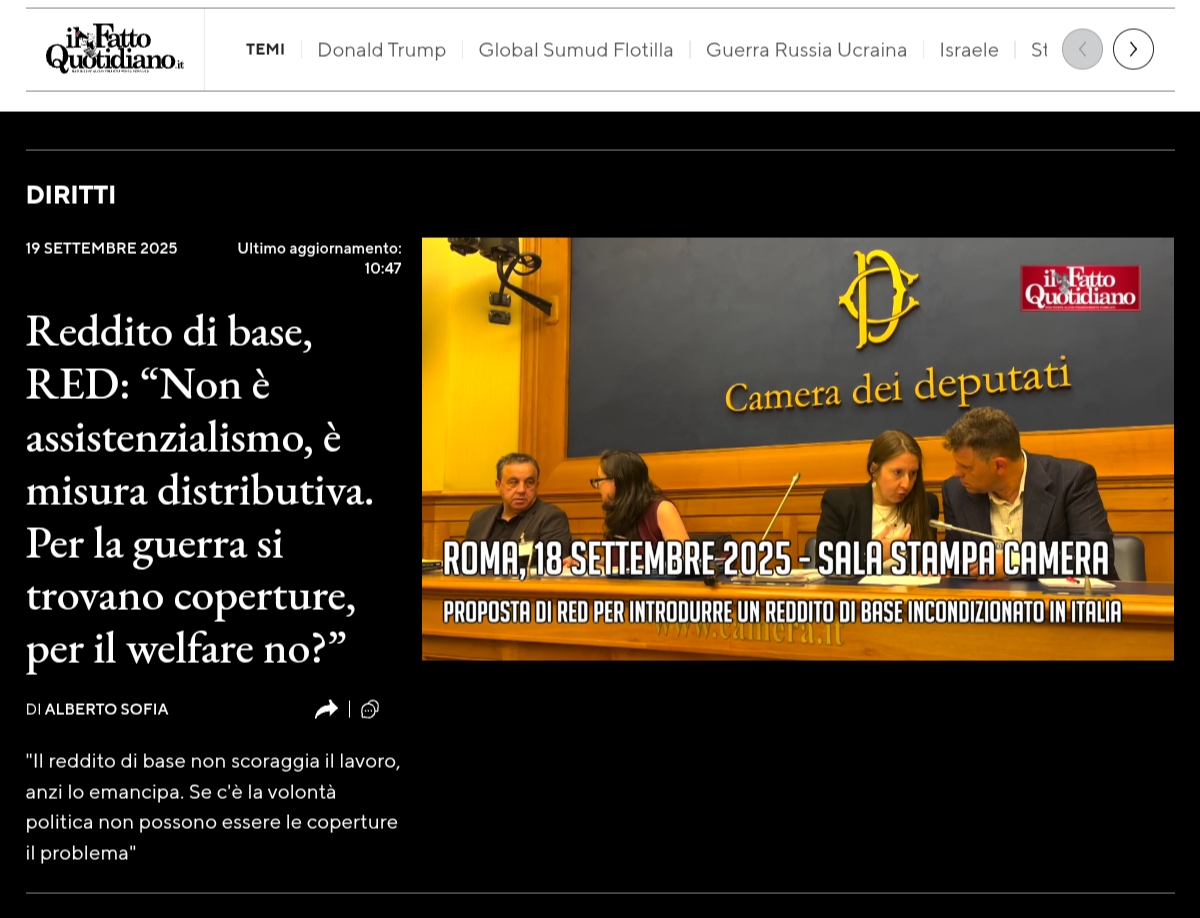Click the share arrow icon

click(x=326, y=709)
